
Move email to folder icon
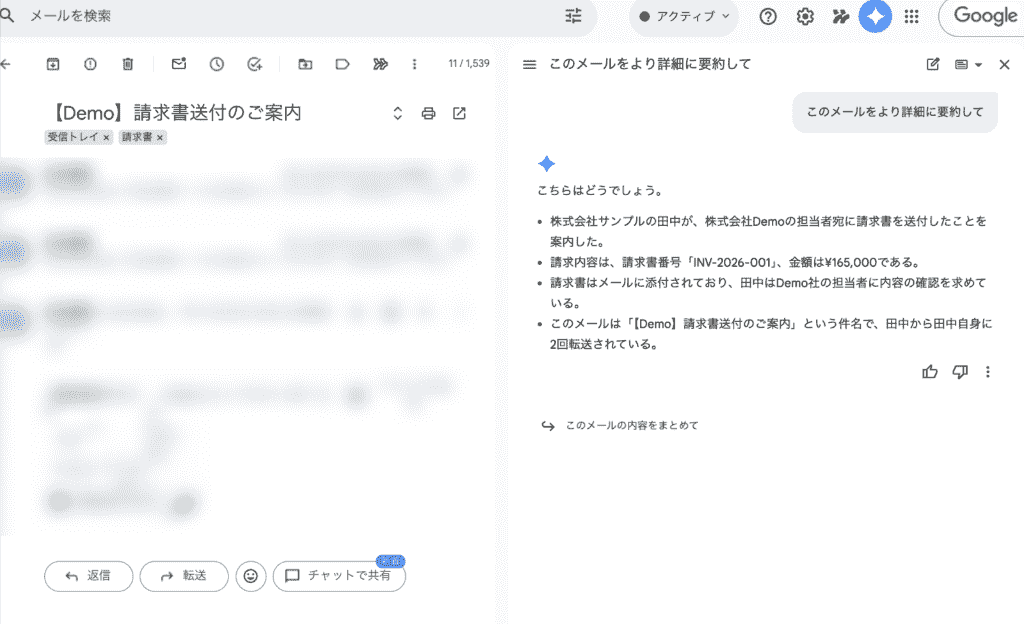tap(305, 64)
